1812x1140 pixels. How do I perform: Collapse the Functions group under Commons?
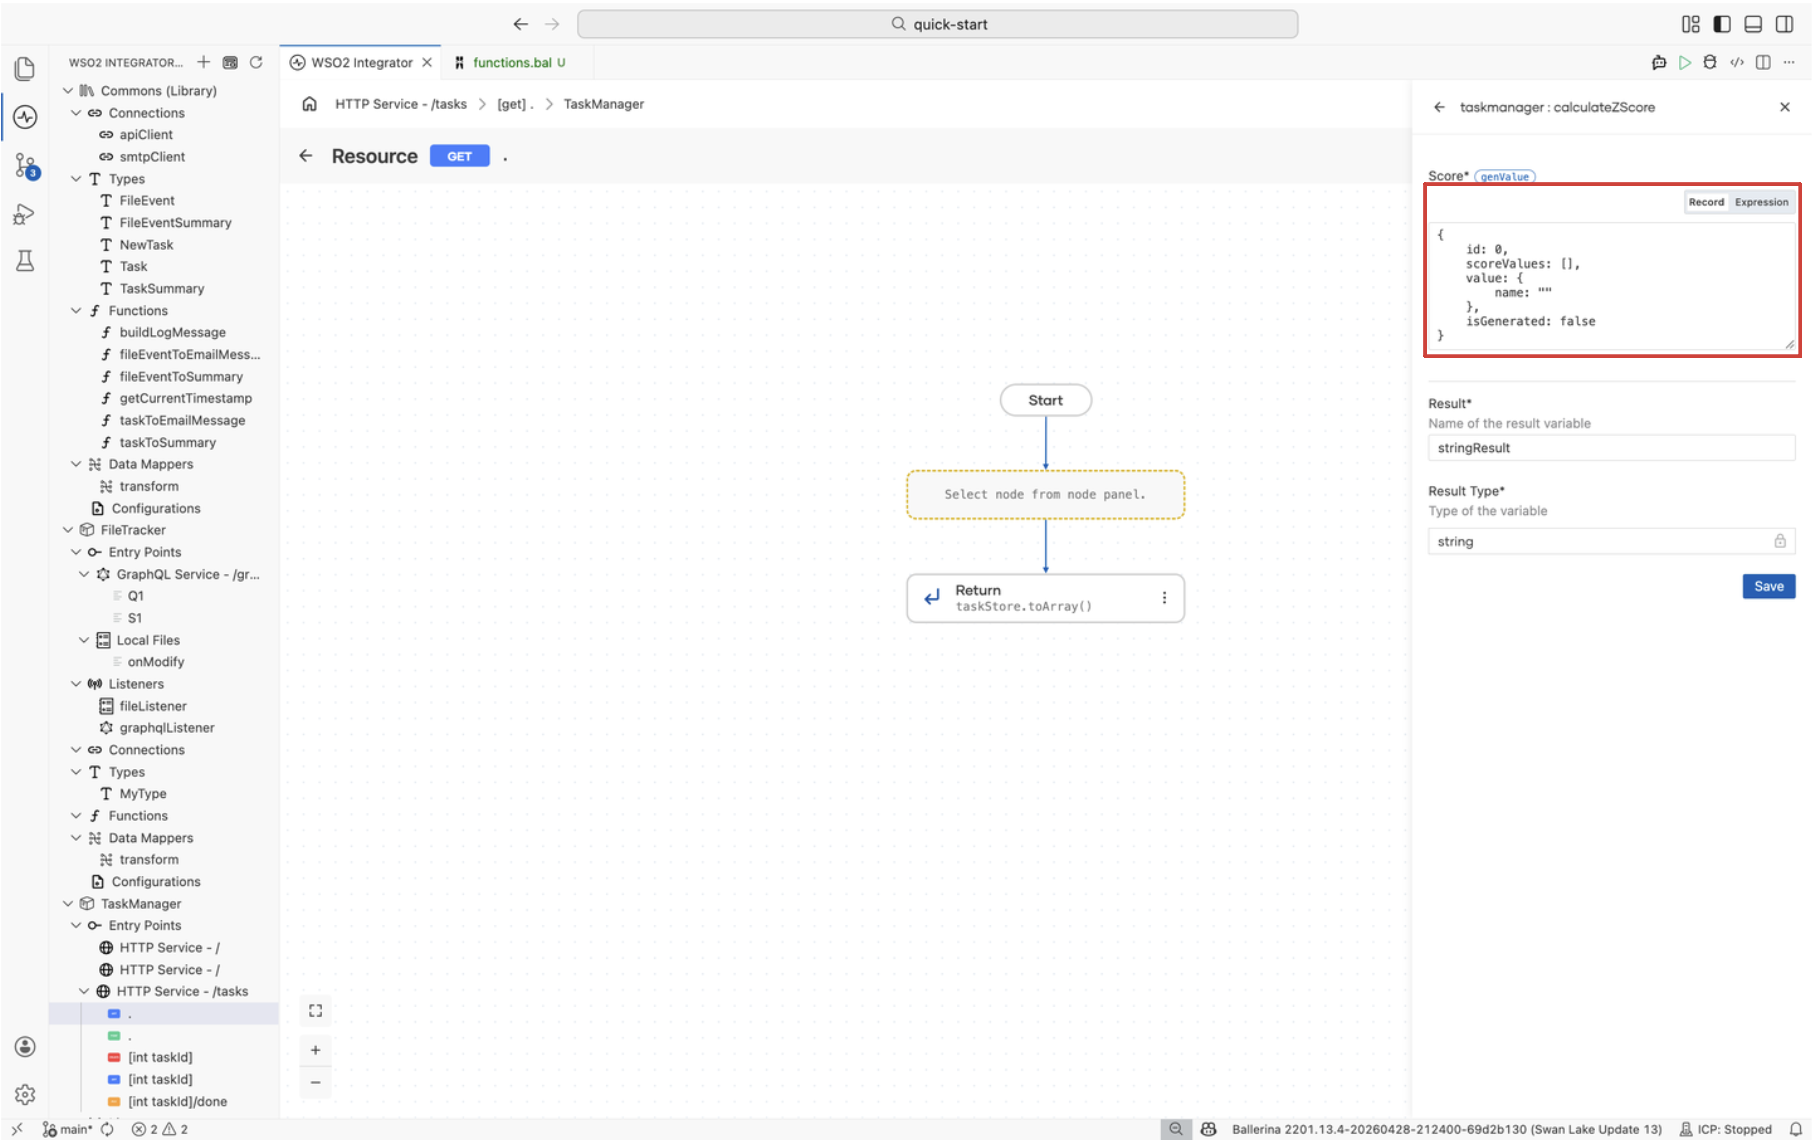pos(76,311)
